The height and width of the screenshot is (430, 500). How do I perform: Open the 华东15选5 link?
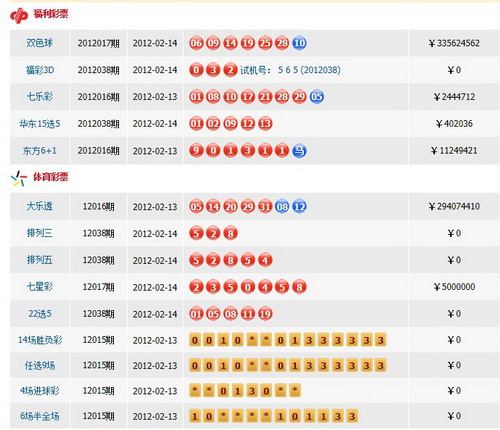point(40,124)
